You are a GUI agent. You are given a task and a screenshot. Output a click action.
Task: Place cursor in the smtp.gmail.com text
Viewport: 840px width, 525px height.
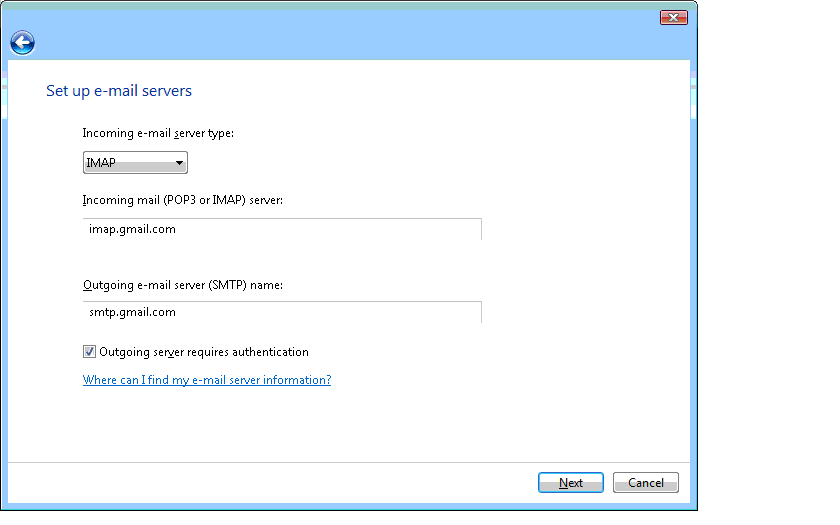click(x=132, y=312)
